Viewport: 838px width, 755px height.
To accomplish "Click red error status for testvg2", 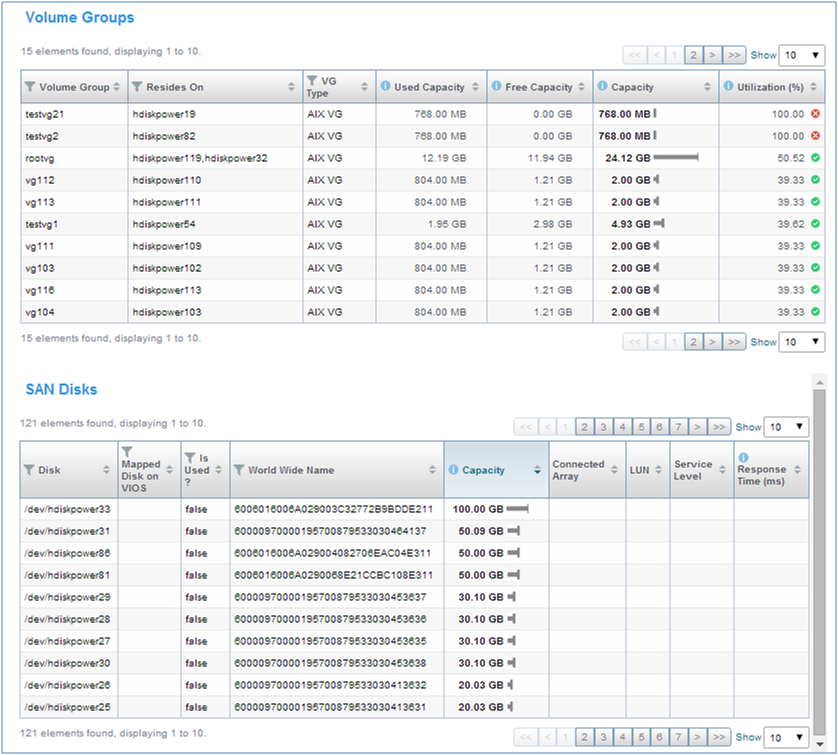I will pos(816,136).
